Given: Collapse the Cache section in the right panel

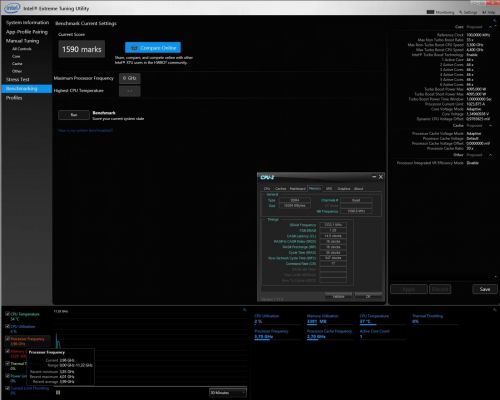Looking at the screenshot, I should [x=490, y=125].
